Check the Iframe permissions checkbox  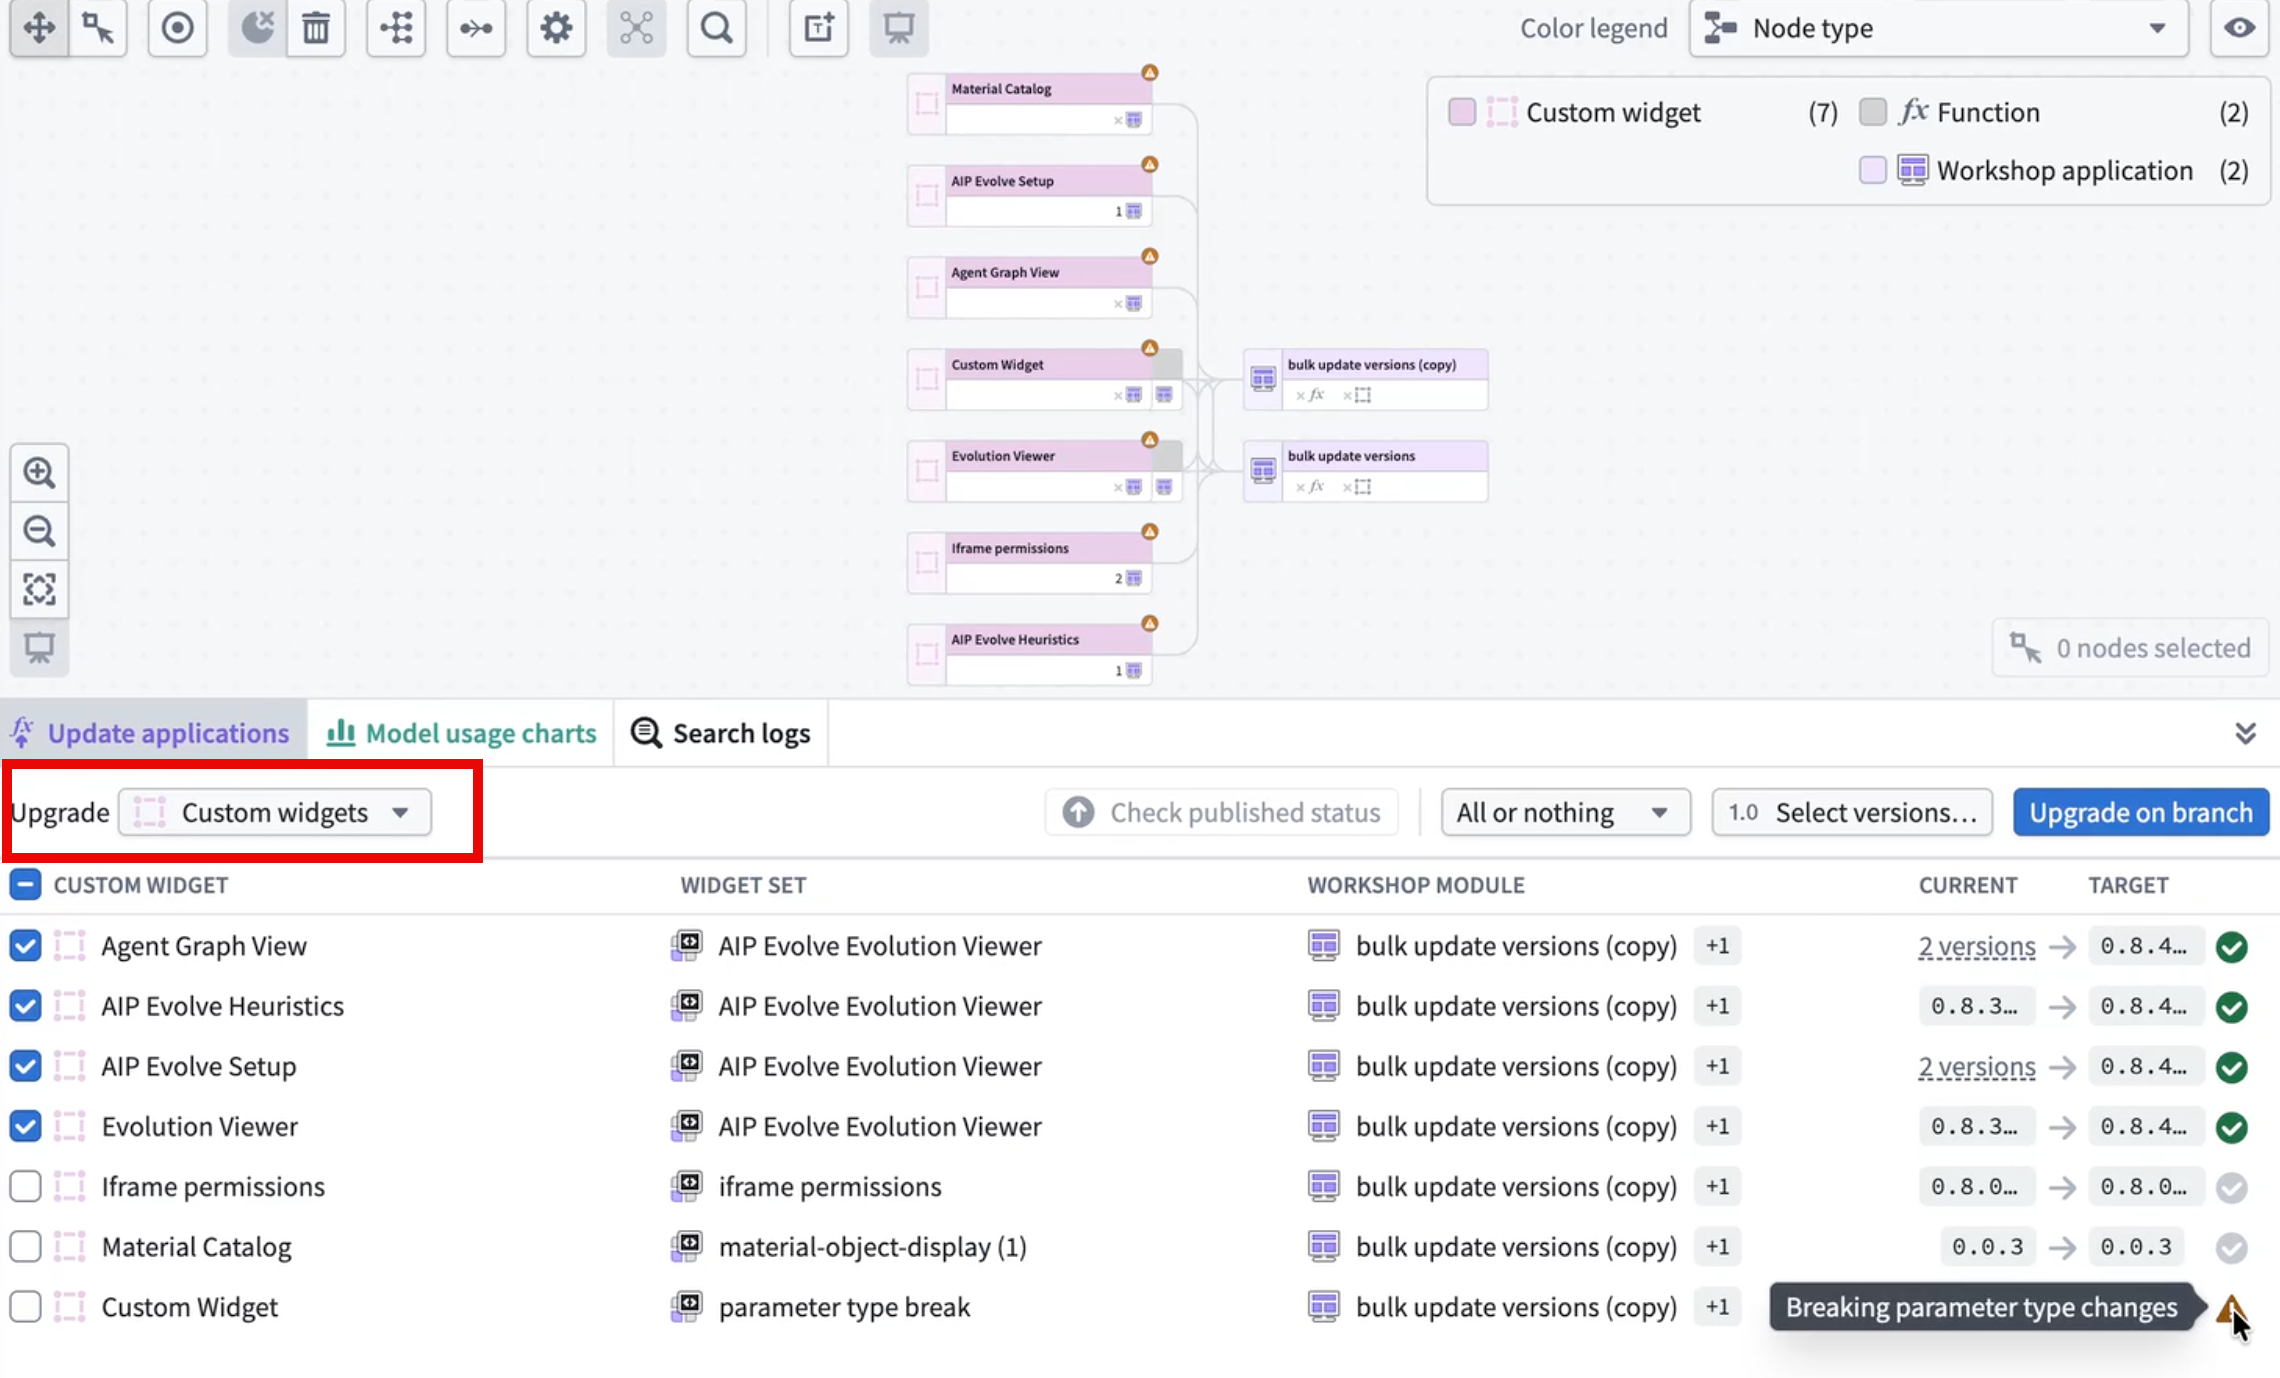click(25, 1186)
